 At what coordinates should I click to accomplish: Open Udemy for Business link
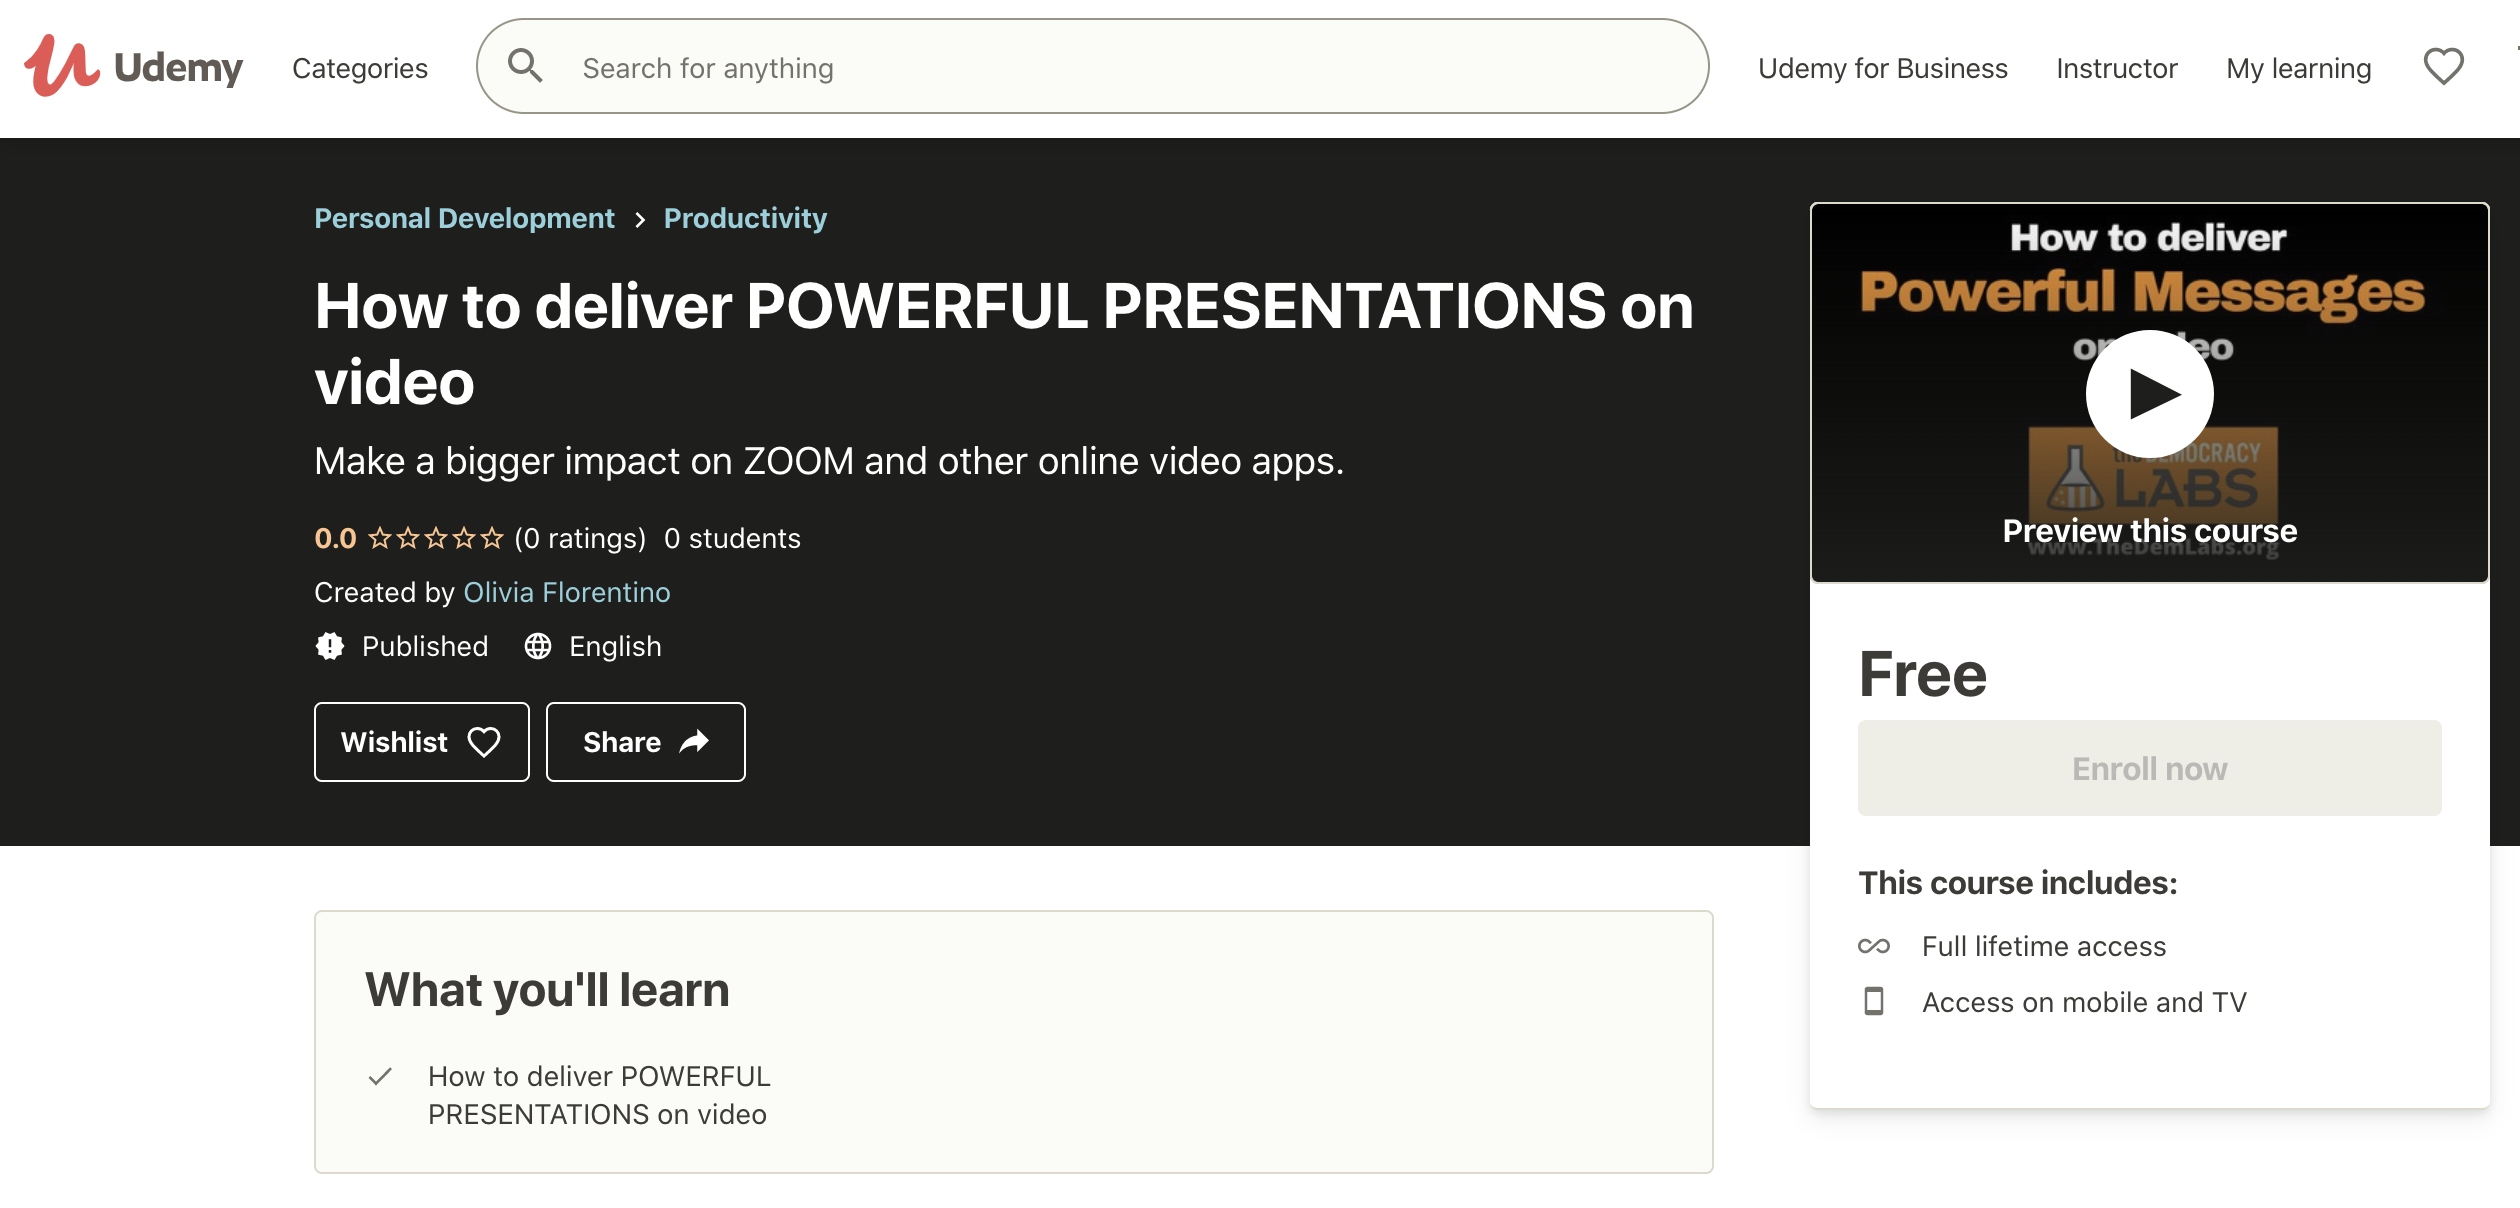[1882, 68]
